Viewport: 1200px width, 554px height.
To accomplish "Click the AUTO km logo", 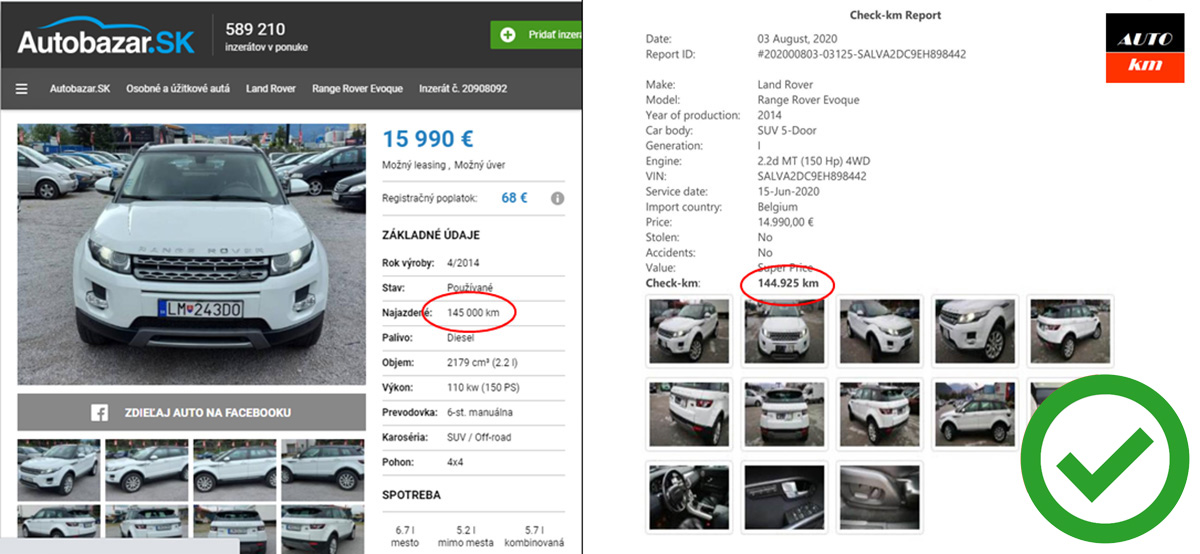I will tap(1143, 49).
